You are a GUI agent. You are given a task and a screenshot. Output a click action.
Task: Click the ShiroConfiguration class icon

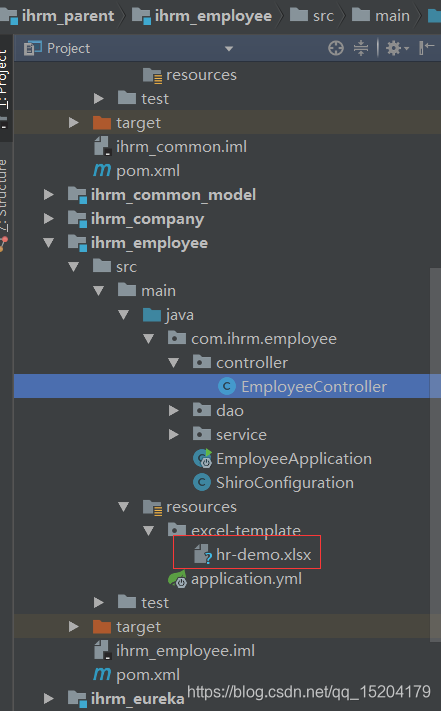pos(202,482)
